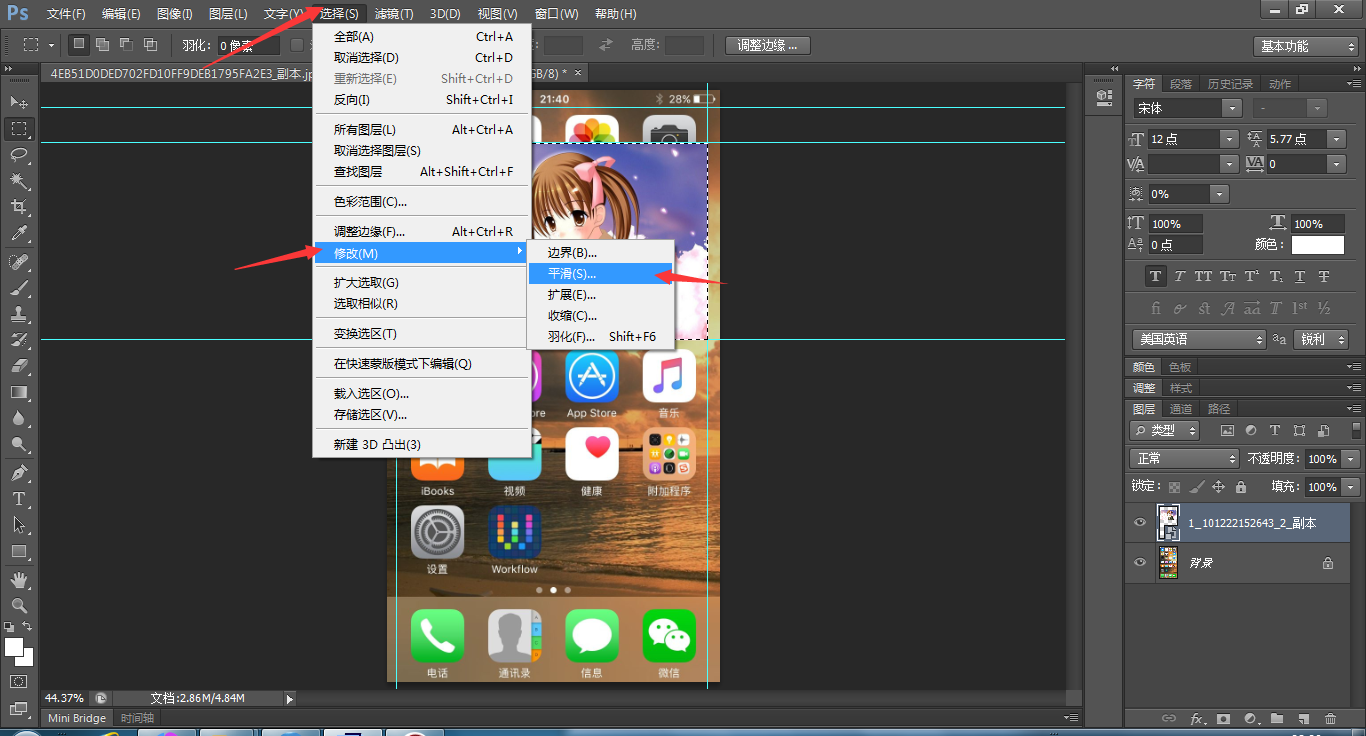Click the create new layer icon
1366x736 pixels.
click(1303, 718)
